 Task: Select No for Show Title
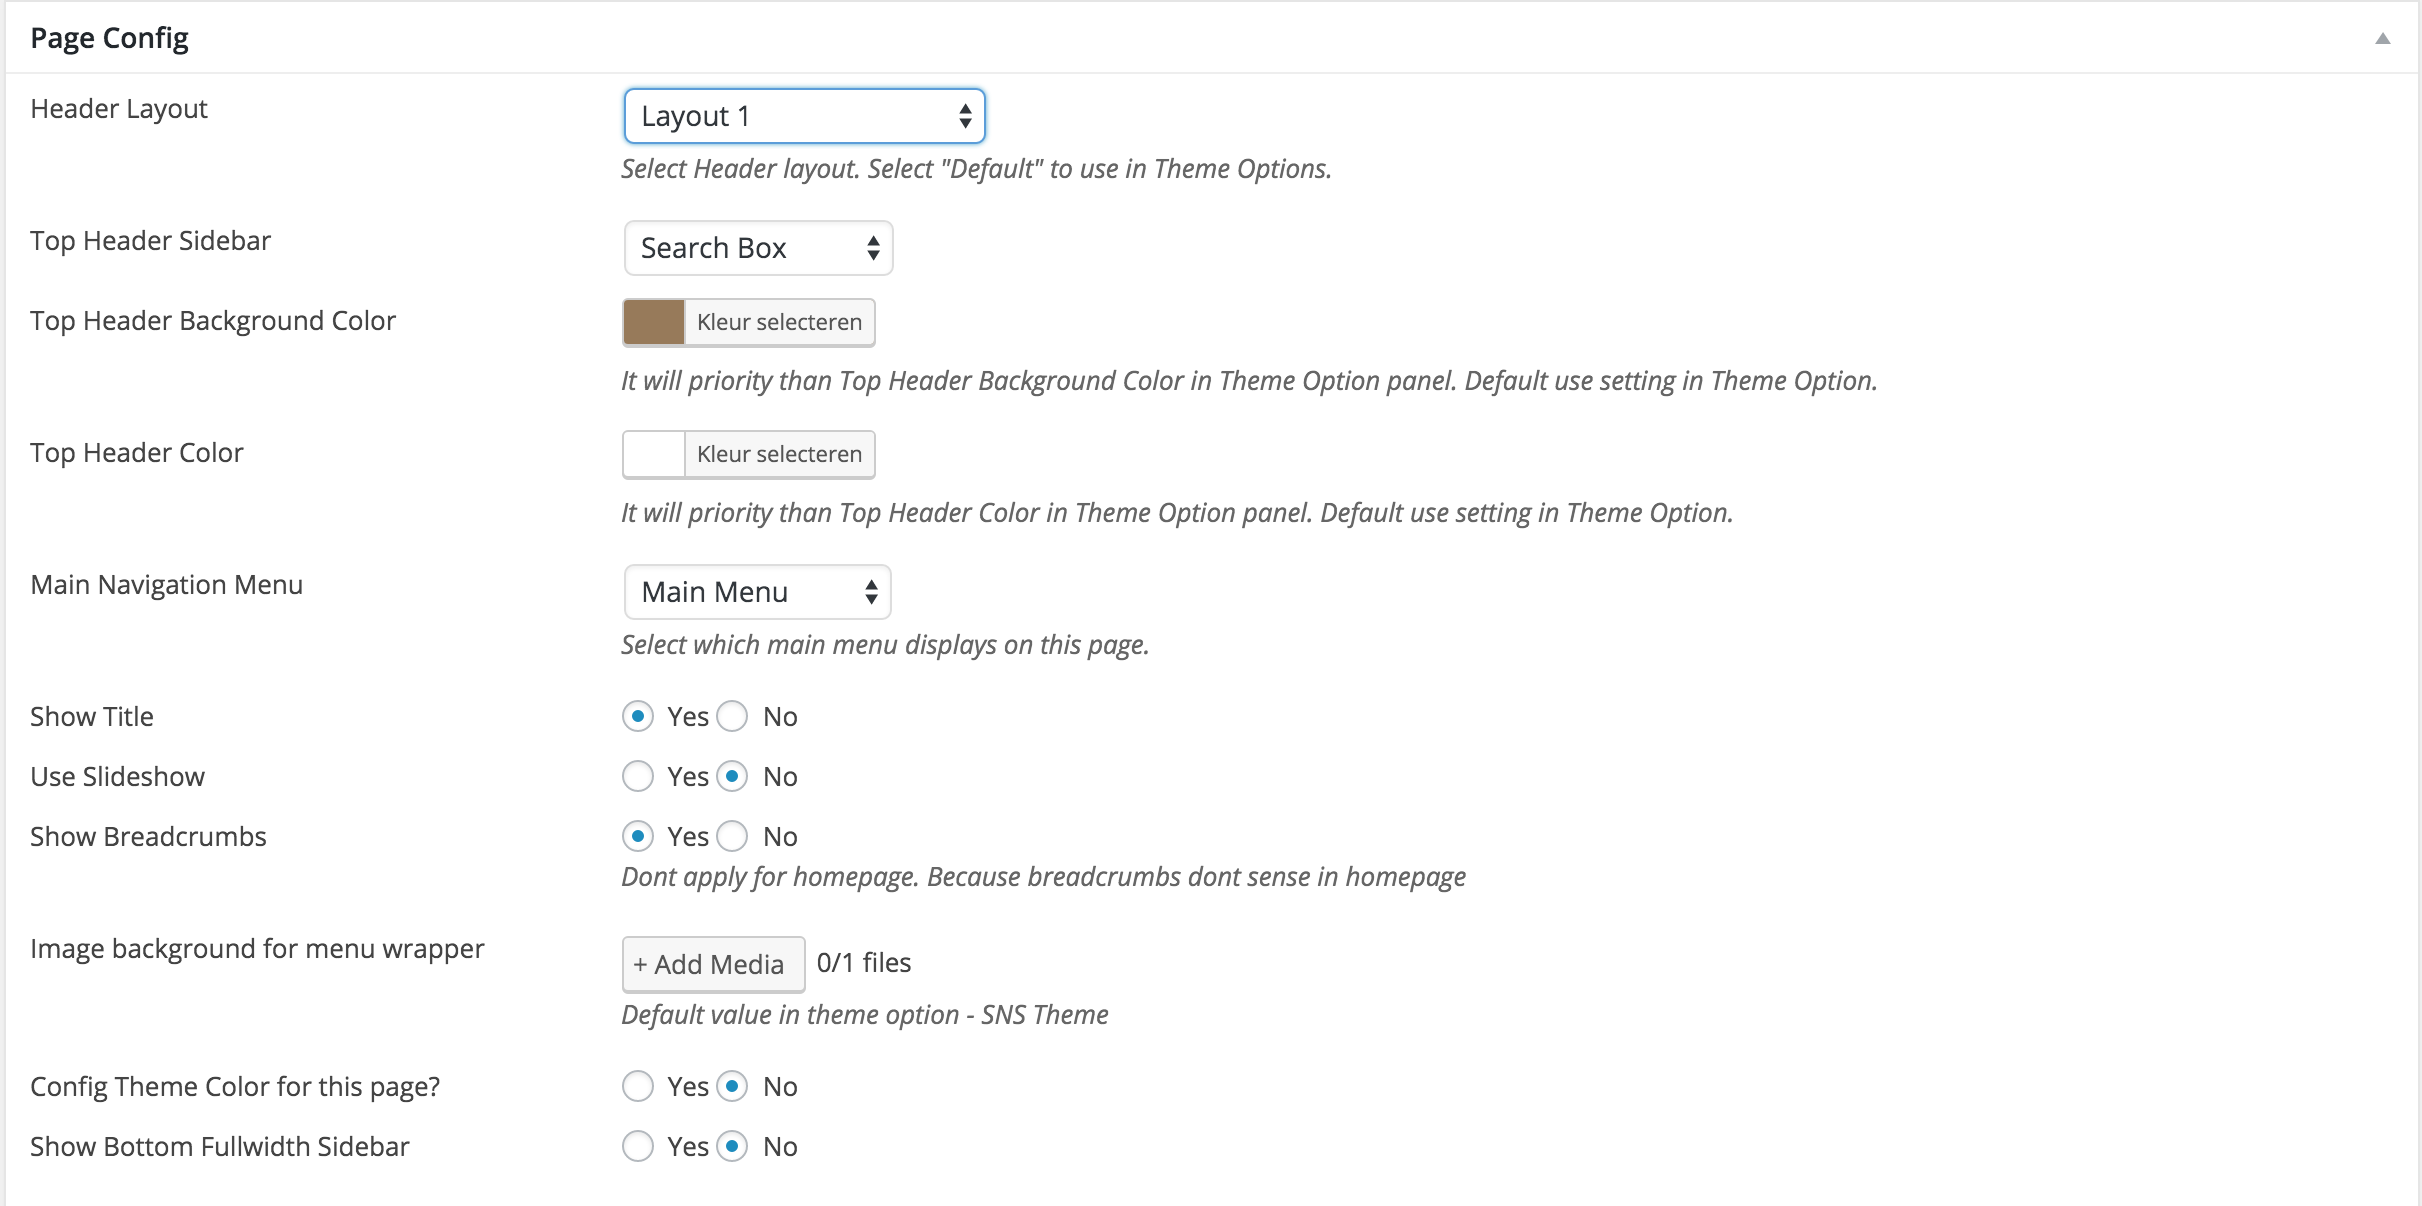pyautogui.click(x=732, y=716)
